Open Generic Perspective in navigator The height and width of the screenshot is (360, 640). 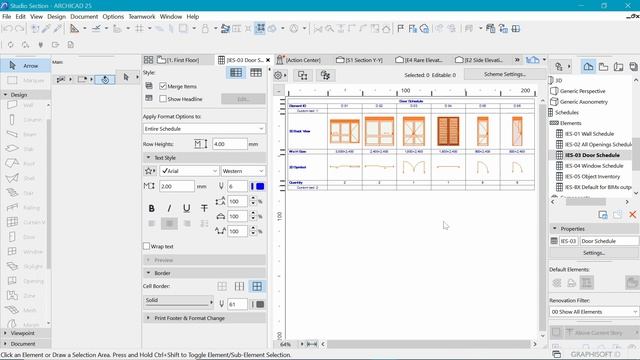point(578,91)
